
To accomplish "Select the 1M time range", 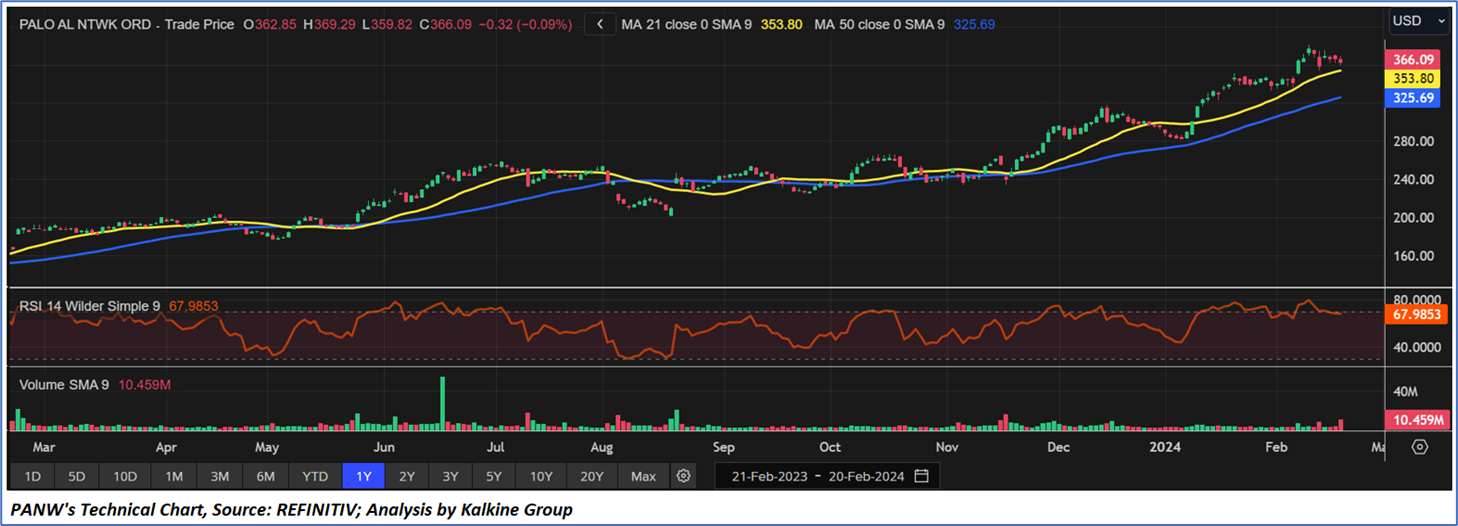I will tap(173, 476).
